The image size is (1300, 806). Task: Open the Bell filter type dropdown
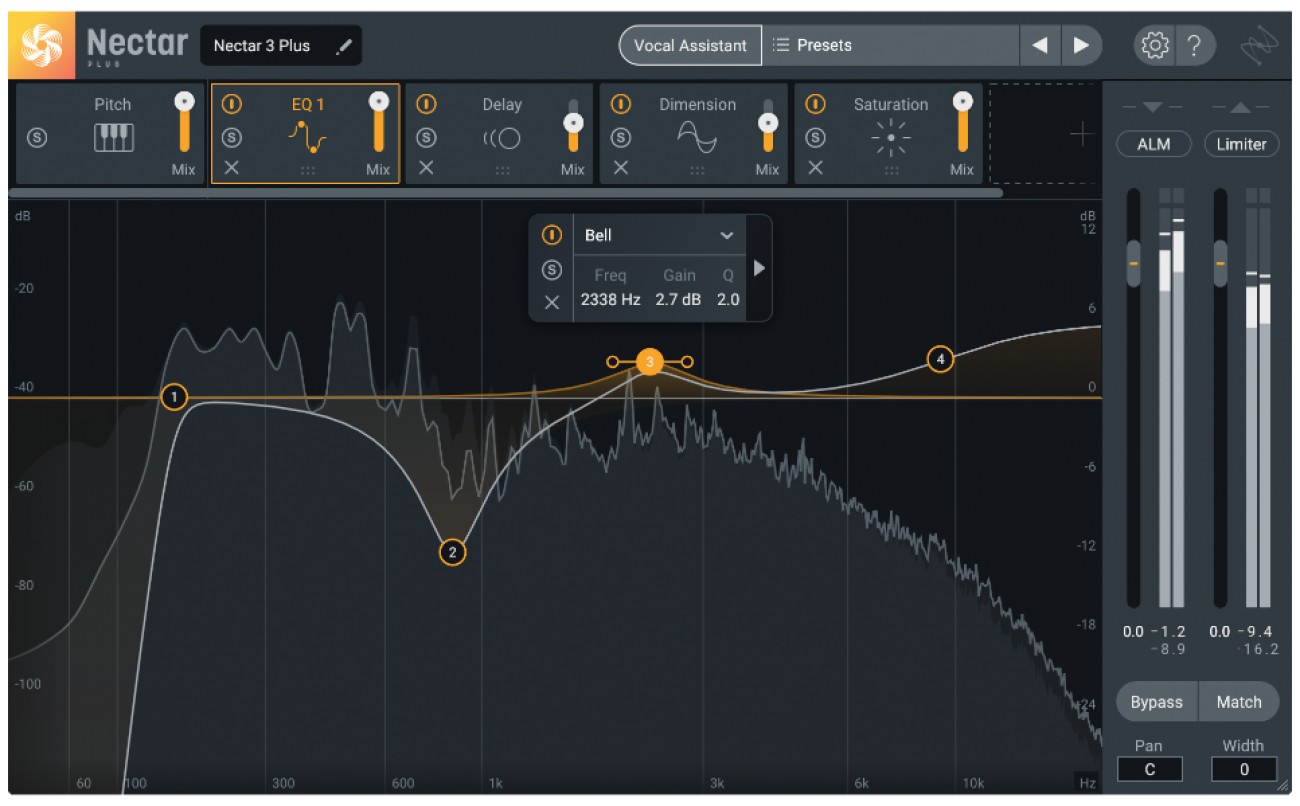727,236
